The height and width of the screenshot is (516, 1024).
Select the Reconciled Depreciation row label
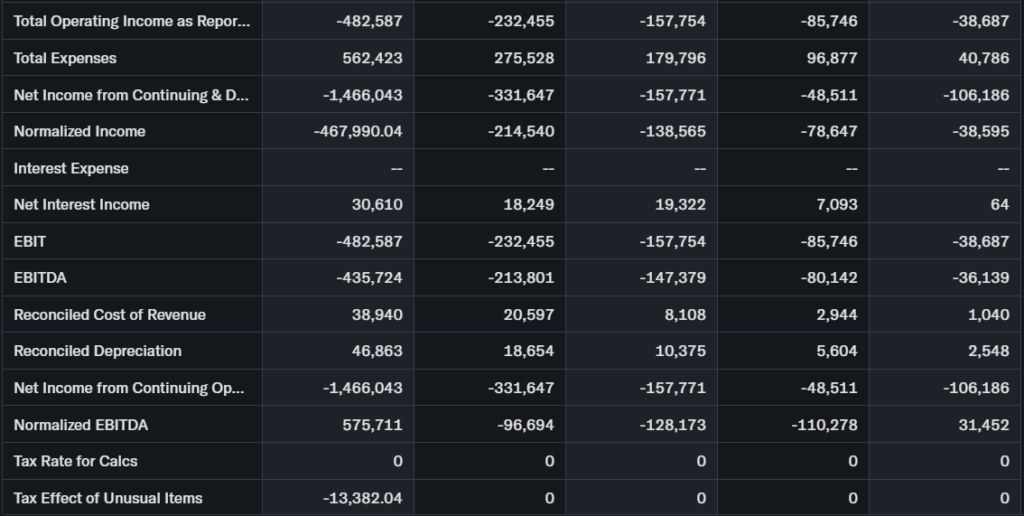(x=97, y=351)
